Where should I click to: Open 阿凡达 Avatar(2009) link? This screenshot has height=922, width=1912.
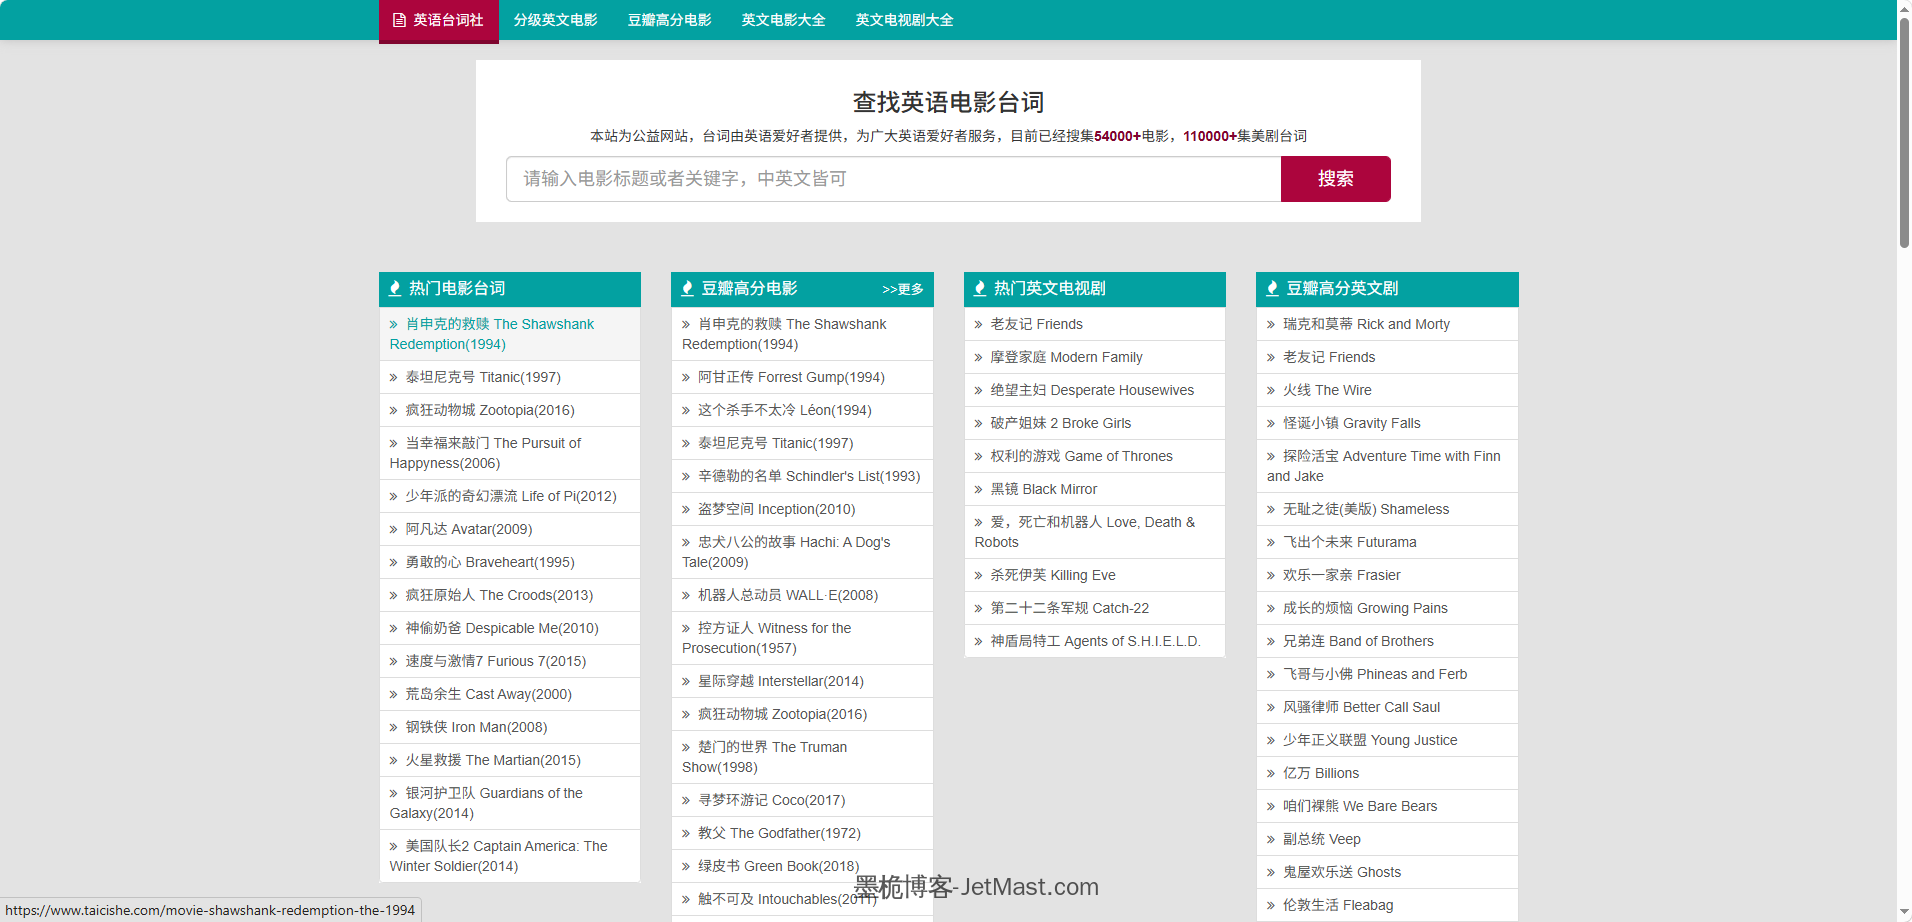click(x=469, y=529)
